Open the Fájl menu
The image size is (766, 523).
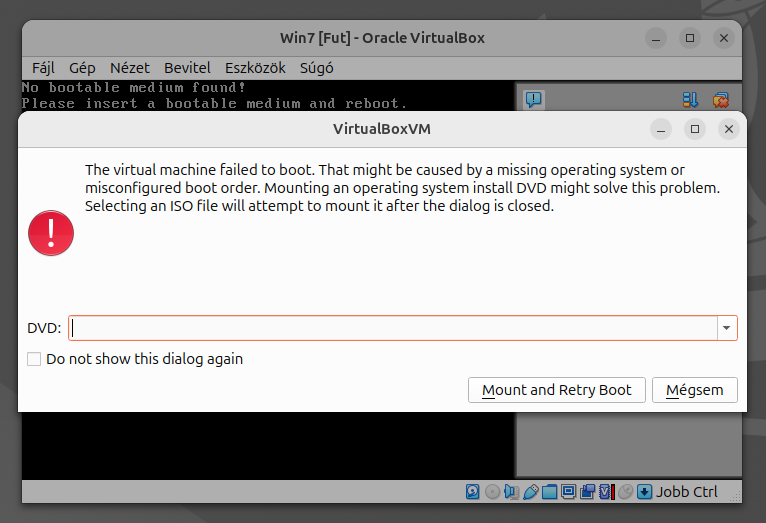43,68
